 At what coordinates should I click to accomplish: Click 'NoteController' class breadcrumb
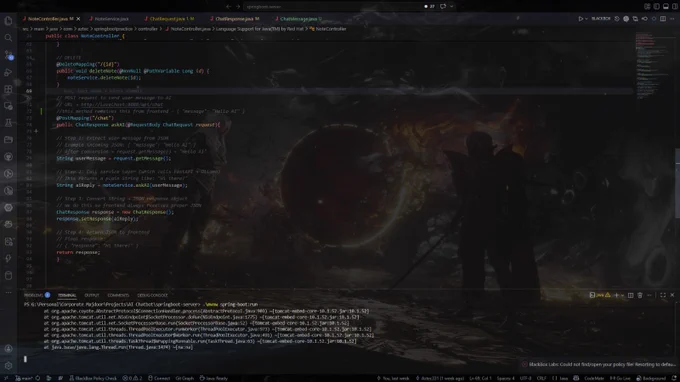tap(330, 29)
